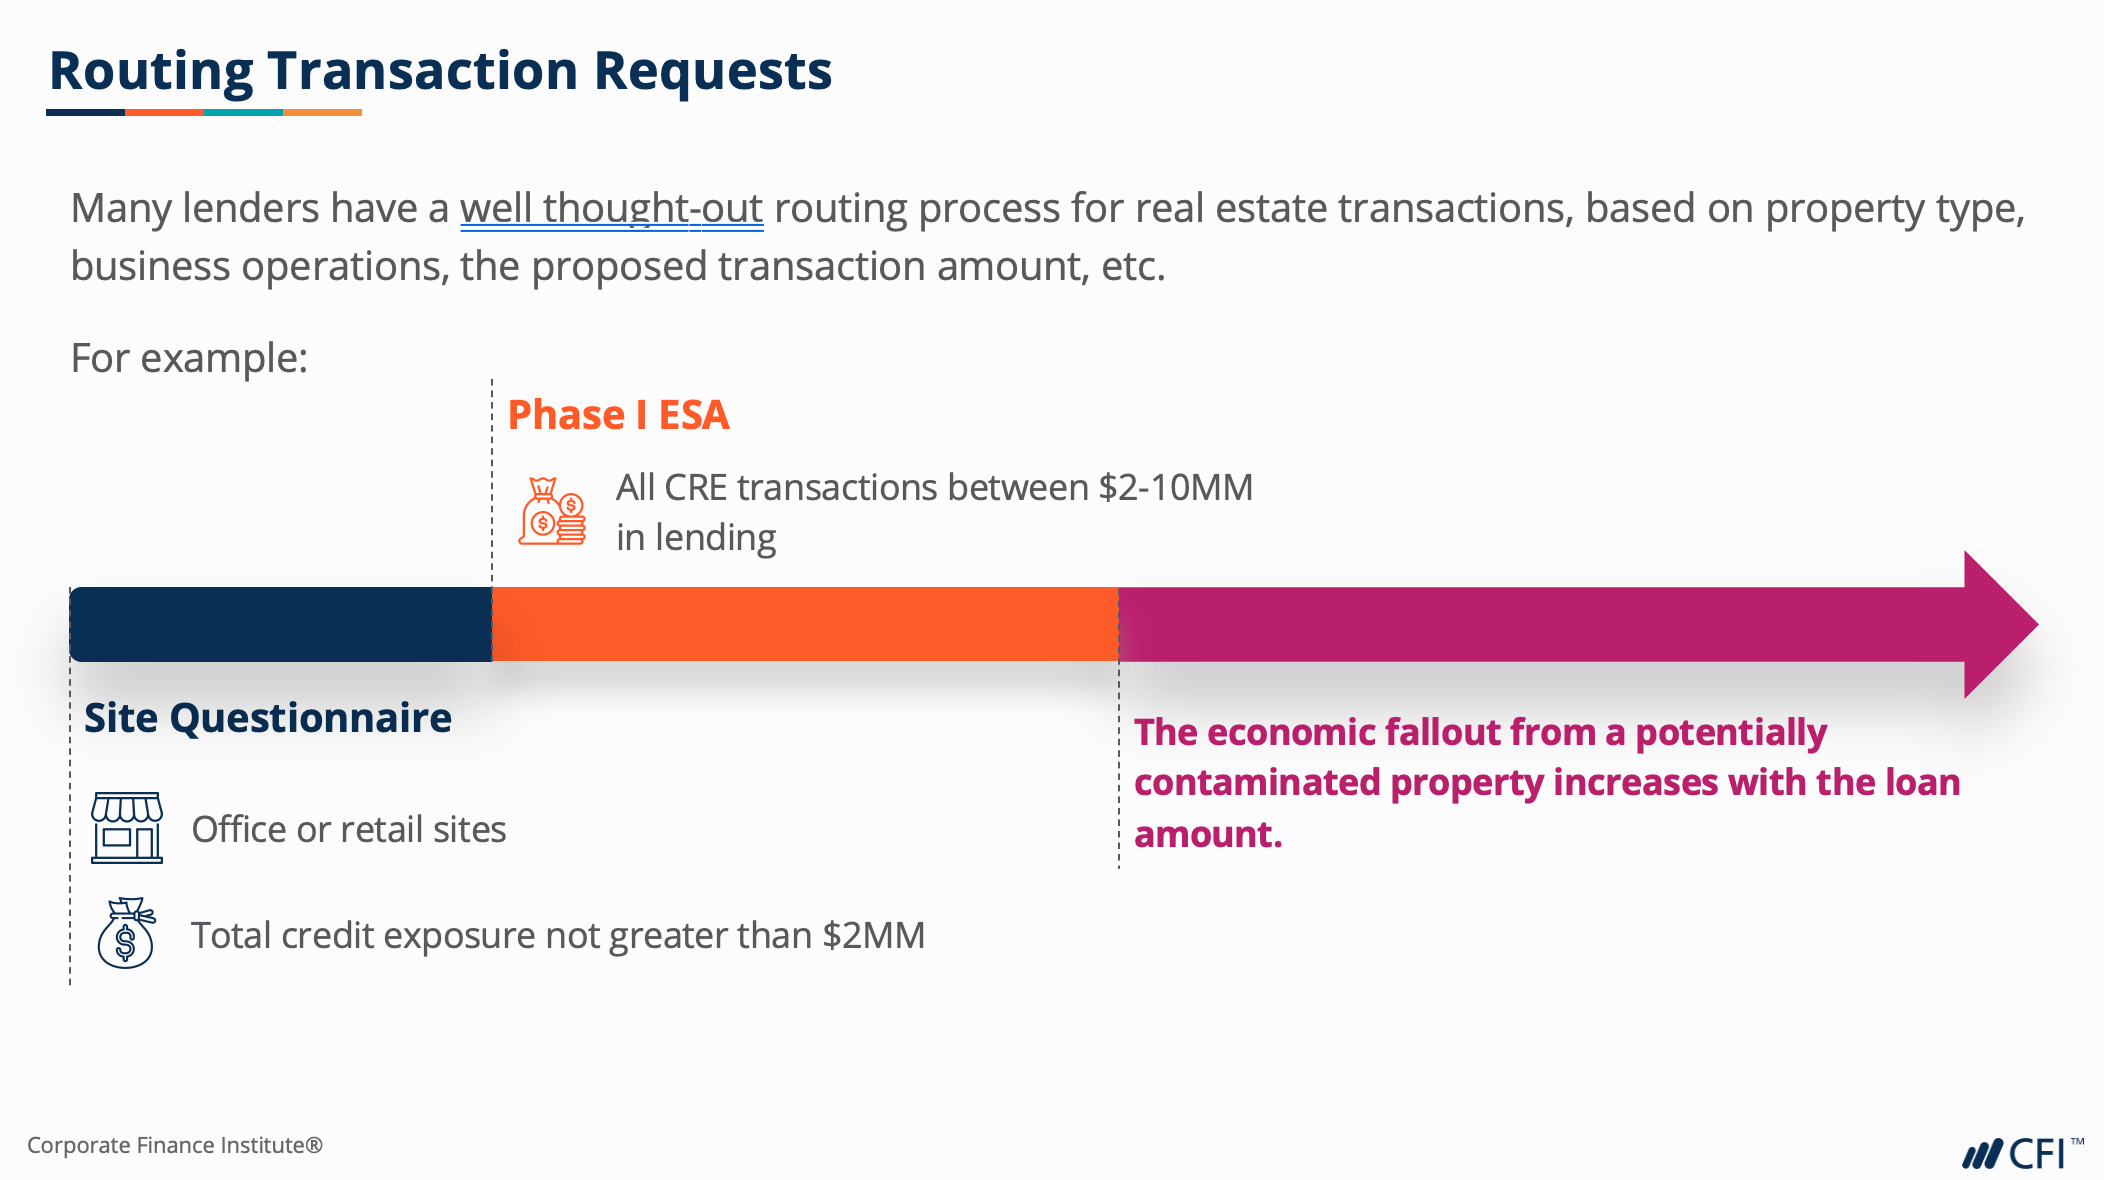Click the intro paragraph about lenders' routing process
This screenshot has height=1180, width=2104.
(1047, 237)
